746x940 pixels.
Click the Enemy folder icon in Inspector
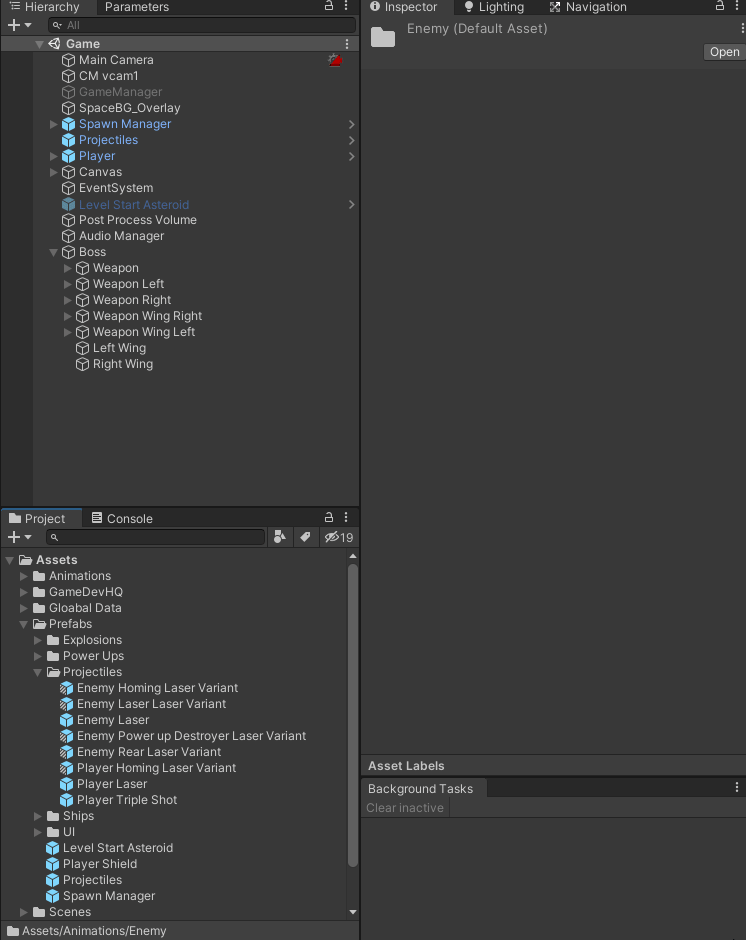click(x=383, y=37)
